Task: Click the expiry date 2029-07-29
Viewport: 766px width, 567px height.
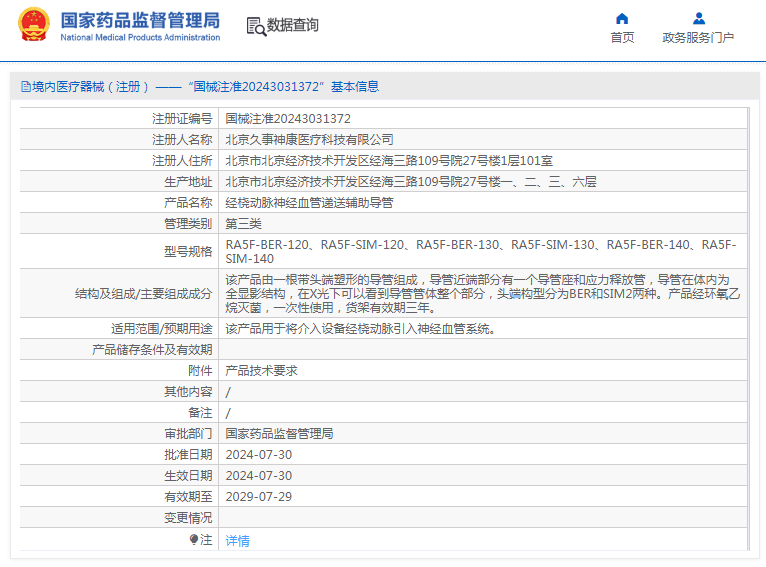Action: coord(258,497)
